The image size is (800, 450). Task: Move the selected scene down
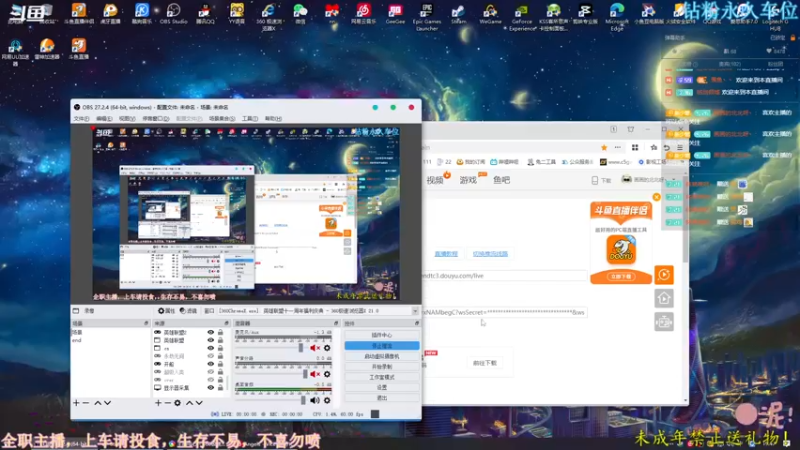108,403
